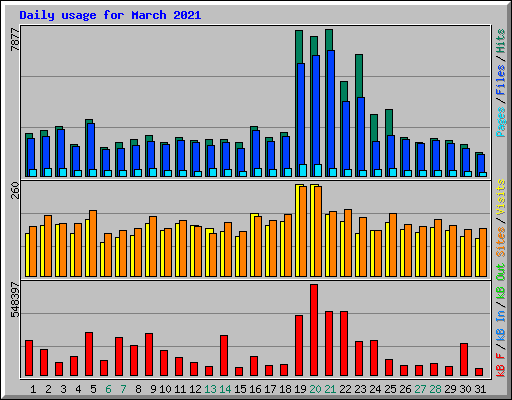Click day label 18 on the x-axis
This screenshot has width=512, height=400.
point(285,389)
